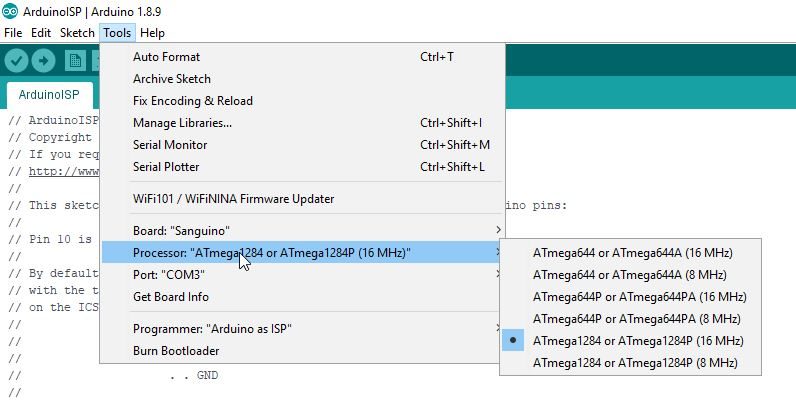Open the Help menu
796x405 pixels.
152,33
